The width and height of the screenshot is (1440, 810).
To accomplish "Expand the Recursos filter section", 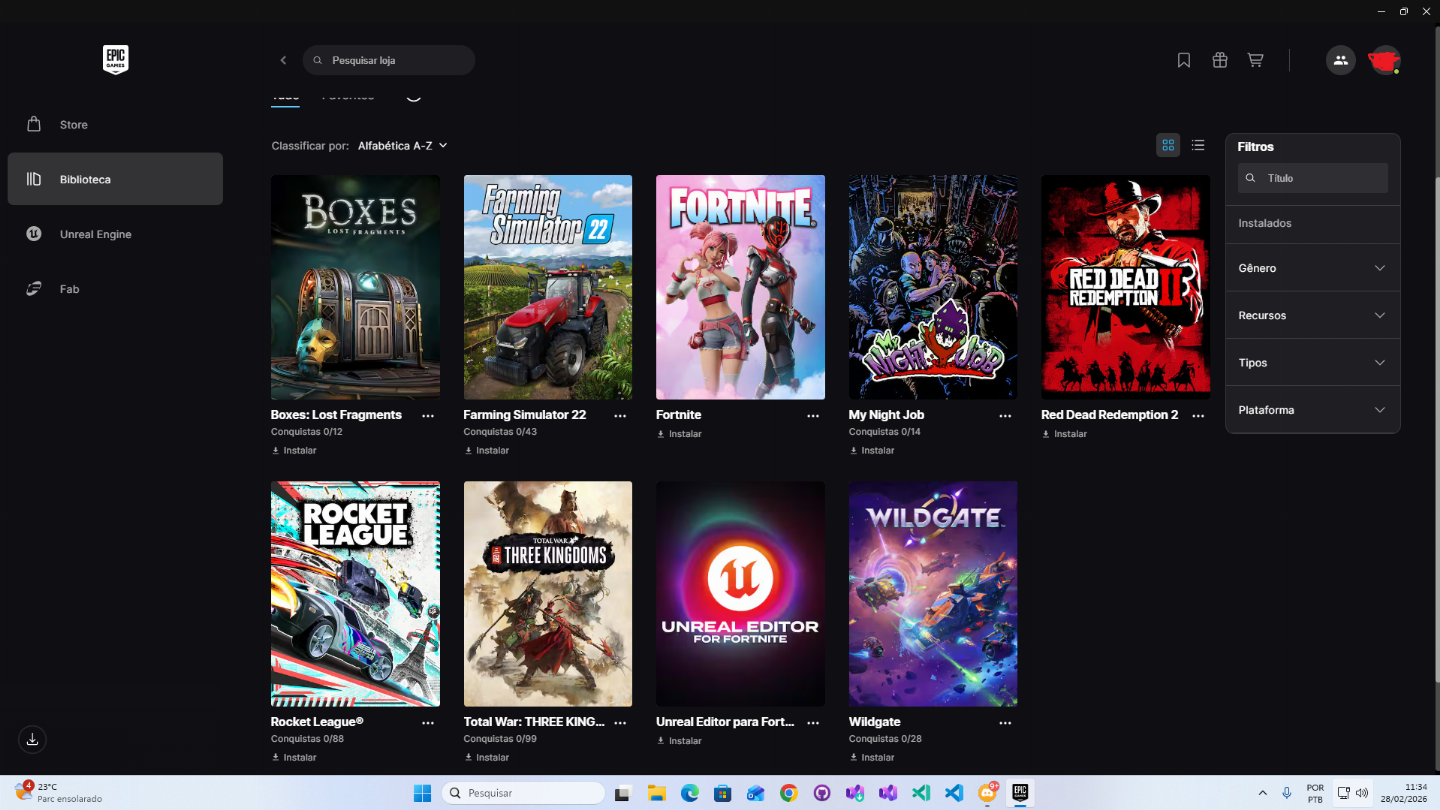I will pyautogui.click(x=1312, y=315).
